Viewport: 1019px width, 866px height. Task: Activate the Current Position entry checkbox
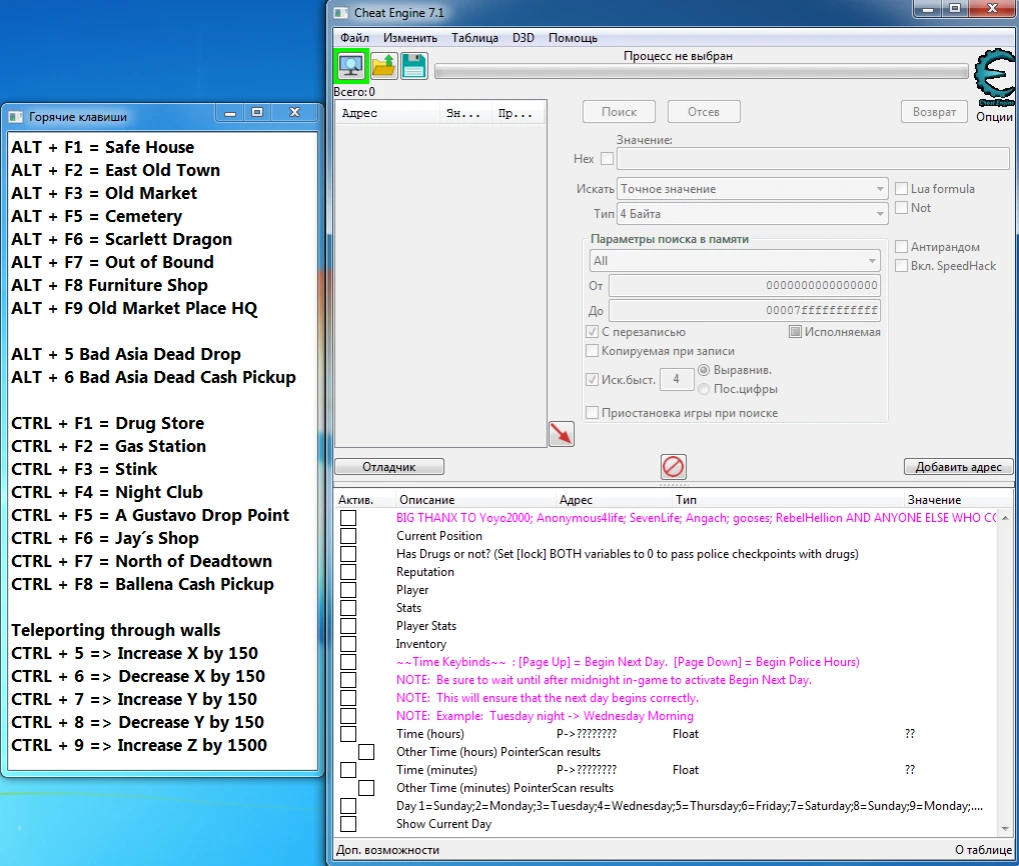348,536
